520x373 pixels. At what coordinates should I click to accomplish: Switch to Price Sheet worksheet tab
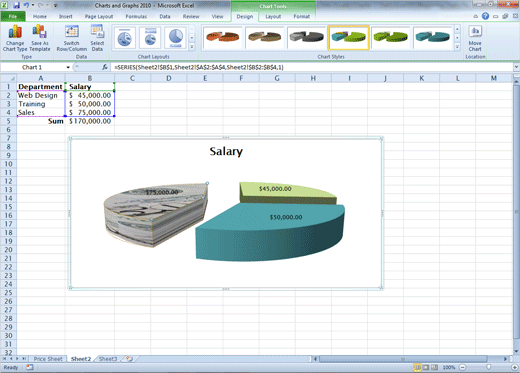pyautogui.click(x=48, y=359)
